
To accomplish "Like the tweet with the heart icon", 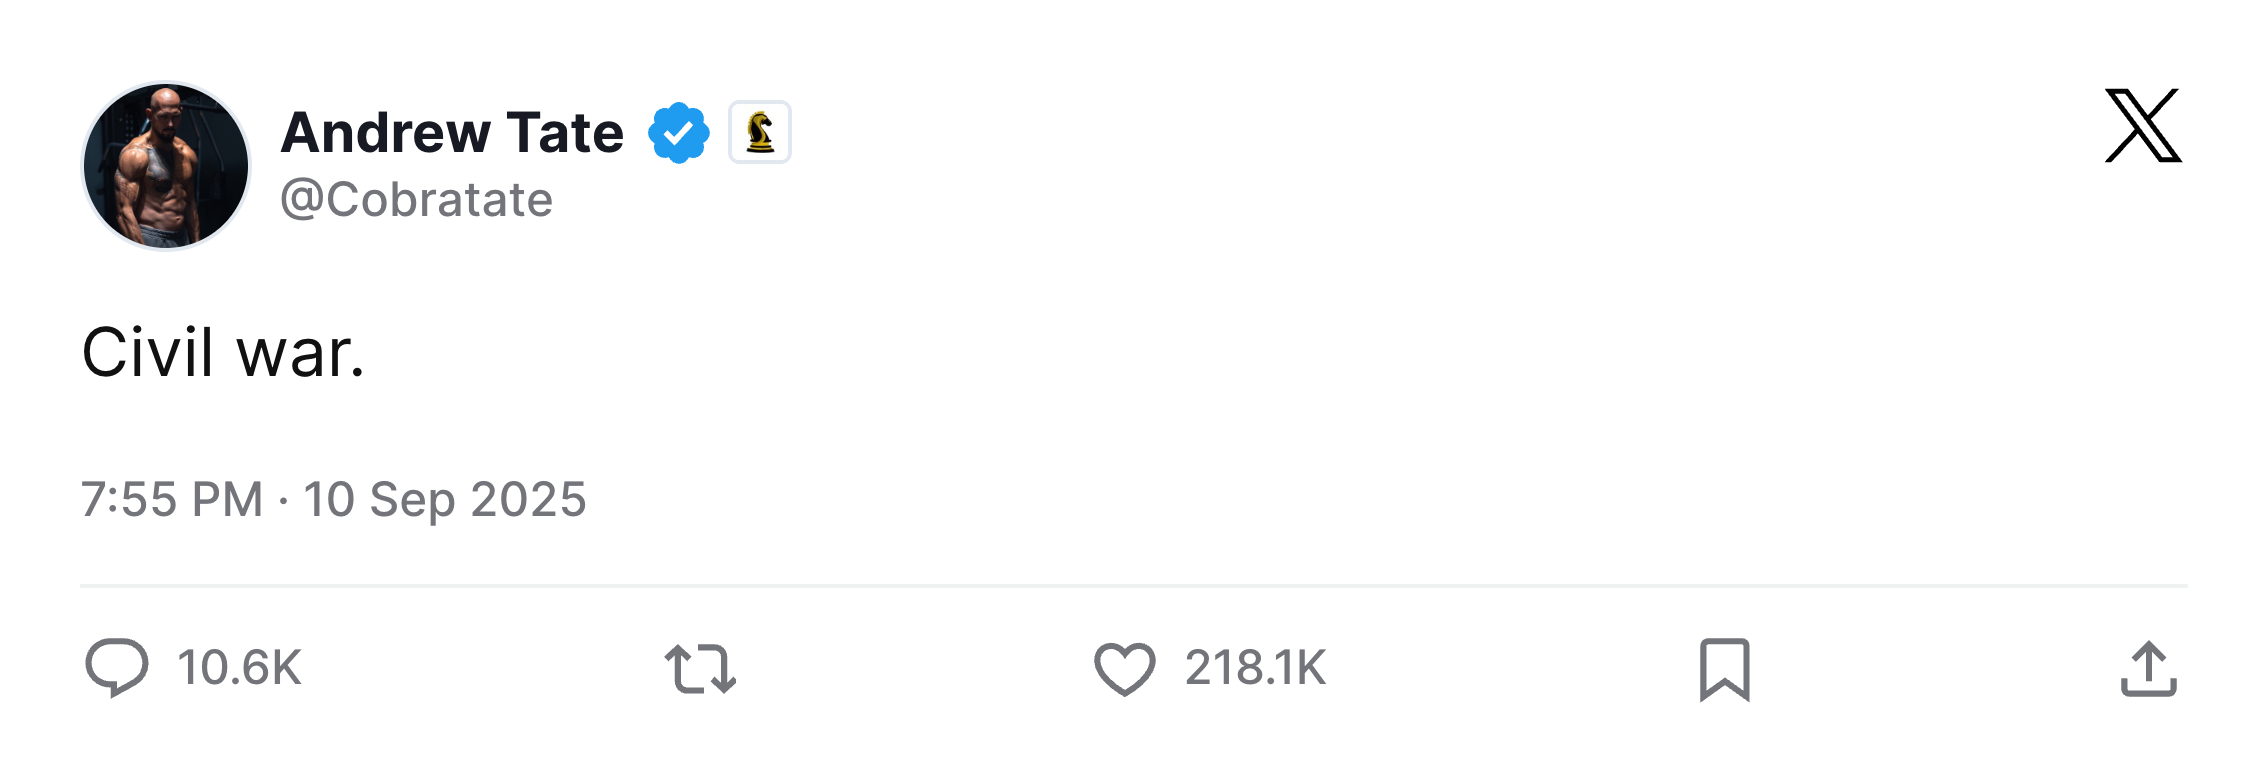I will tap(1124, 669).
